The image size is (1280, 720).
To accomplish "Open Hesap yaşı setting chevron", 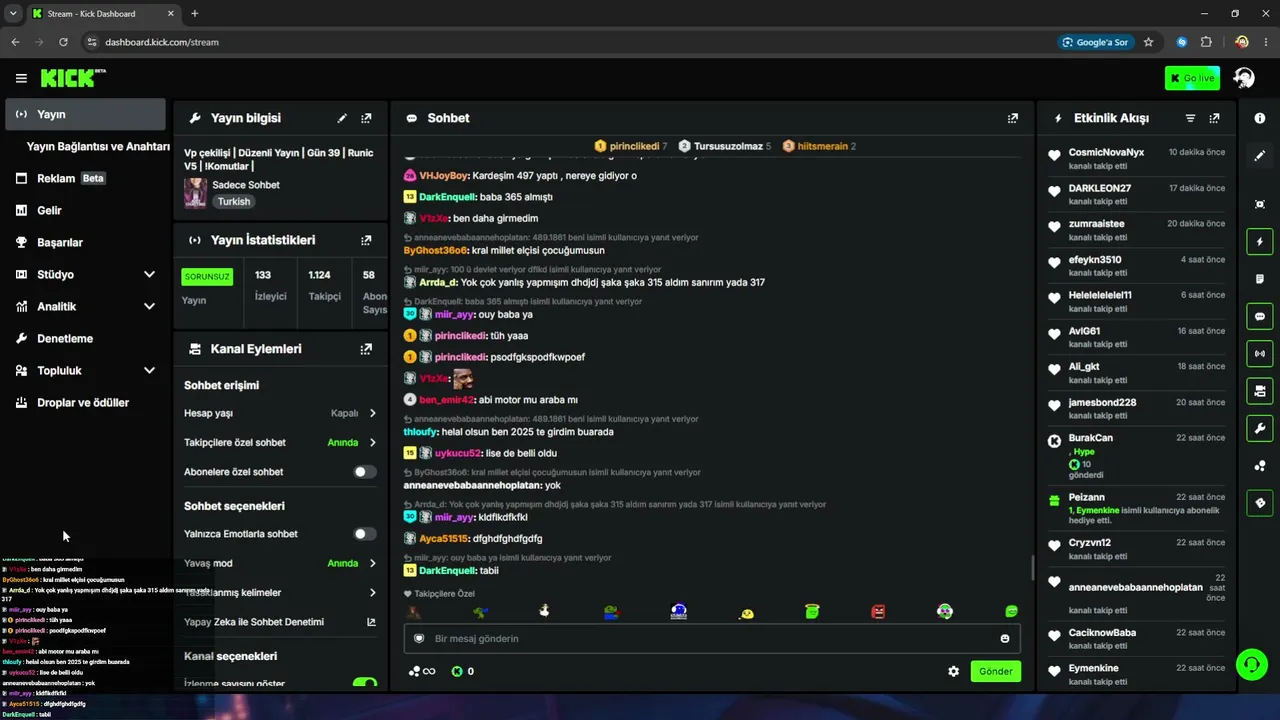I will pos(372,413).
